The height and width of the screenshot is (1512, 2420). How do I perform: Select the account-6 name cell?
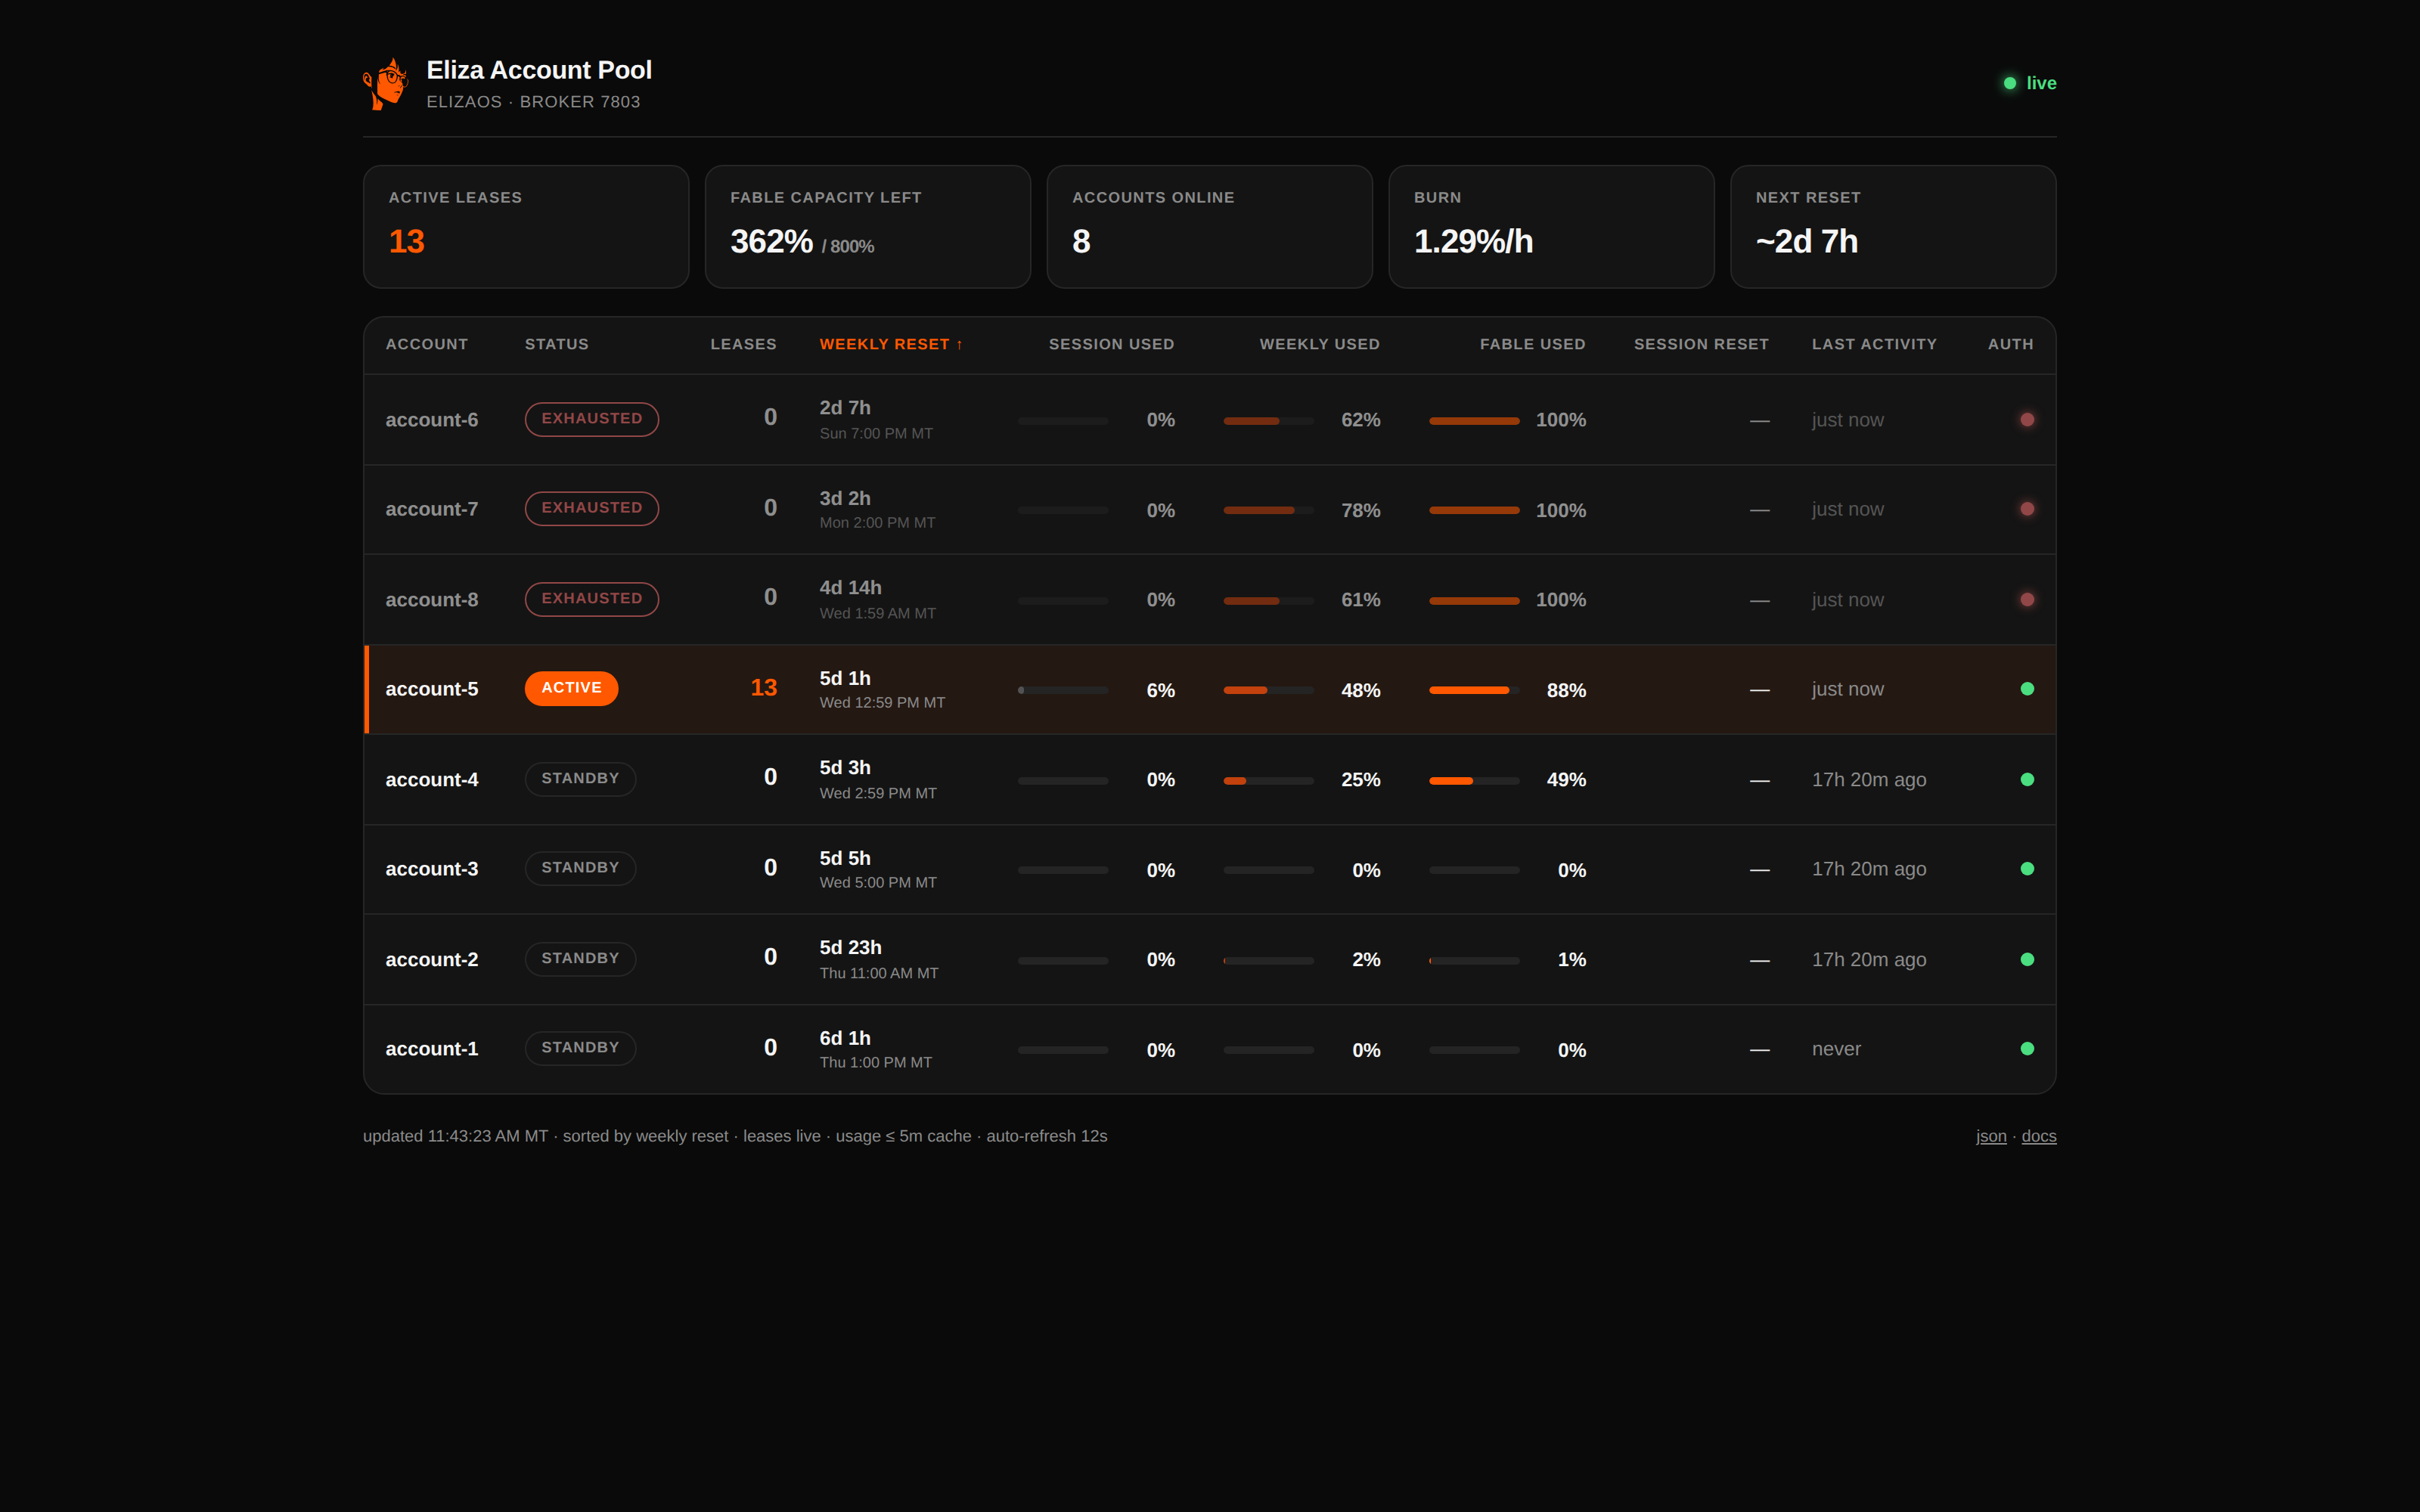(432, 420)
